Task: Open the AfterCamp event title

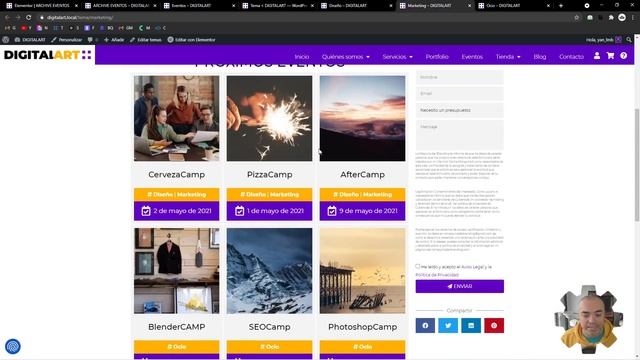Action: [x=362, y=174]
